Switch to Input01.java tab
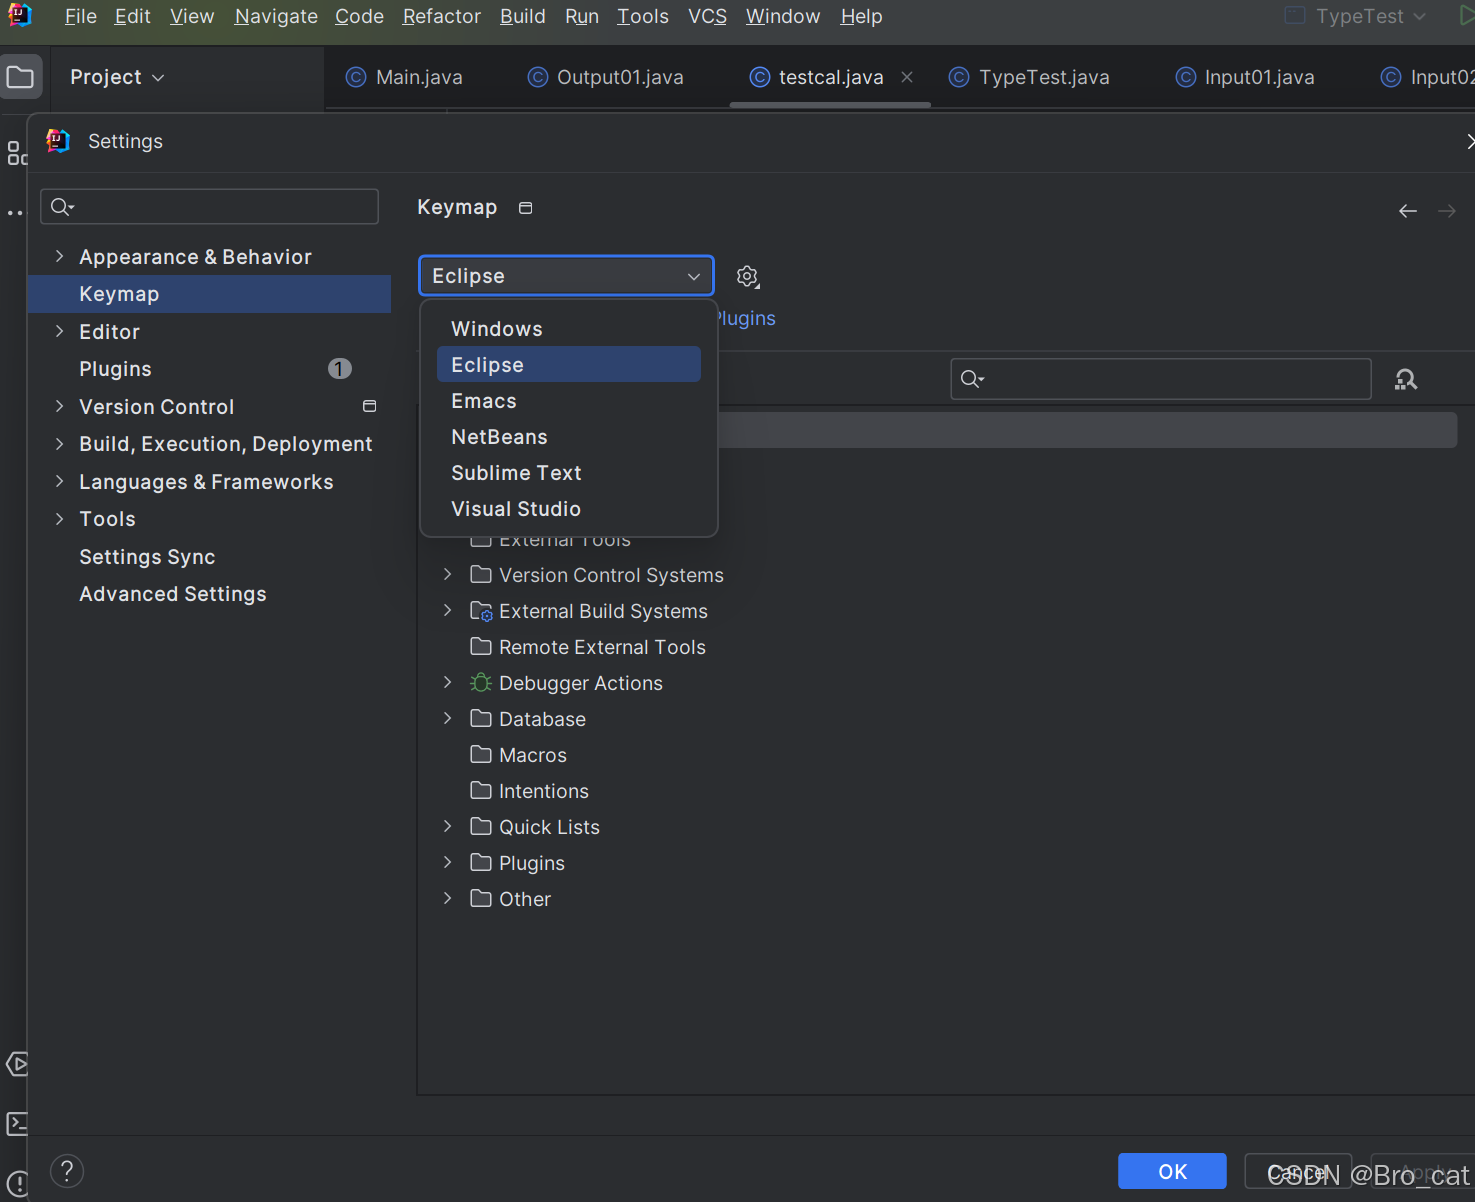1475x1202 pixels. pyautogui.click(x=1245, y=77)
